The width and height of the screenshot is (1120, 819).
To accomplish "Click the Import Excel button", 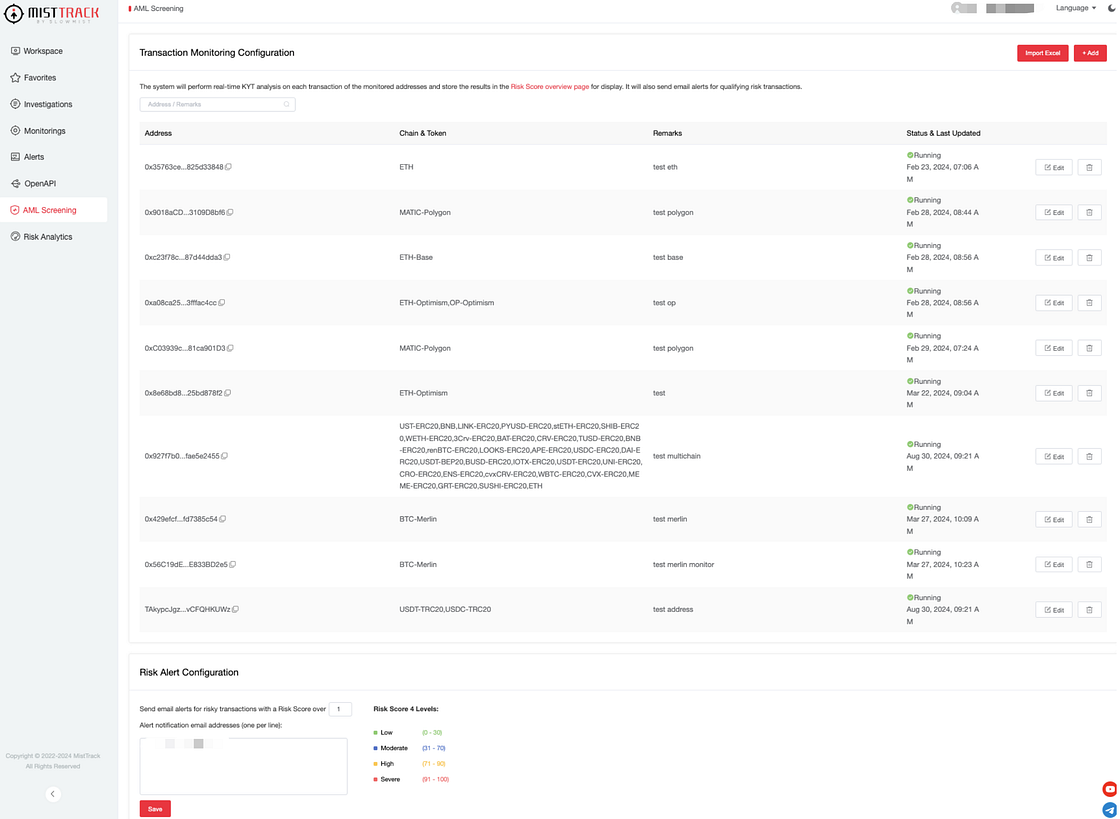I will tap(1042, 53).
